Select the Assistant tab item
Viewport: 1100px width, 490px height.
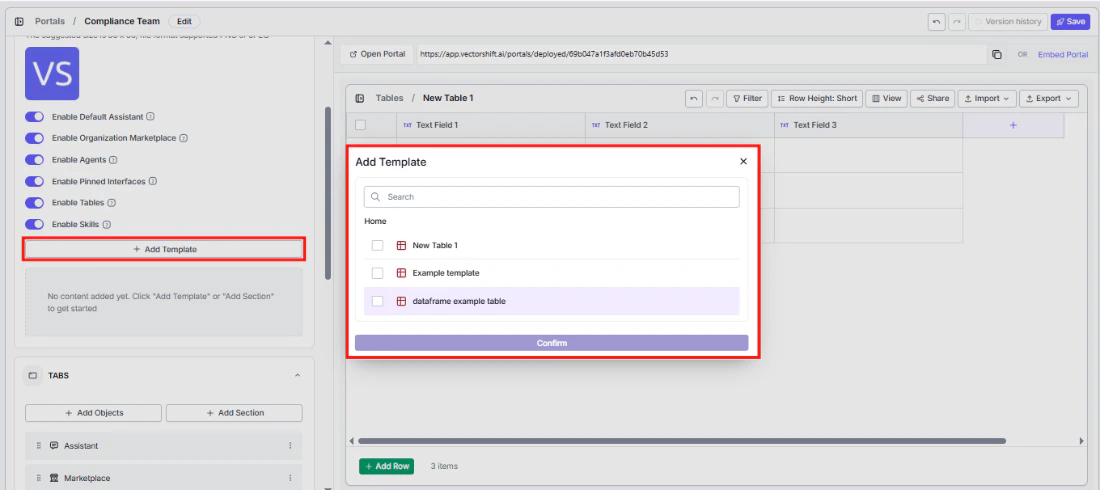[x=163, y=446]
